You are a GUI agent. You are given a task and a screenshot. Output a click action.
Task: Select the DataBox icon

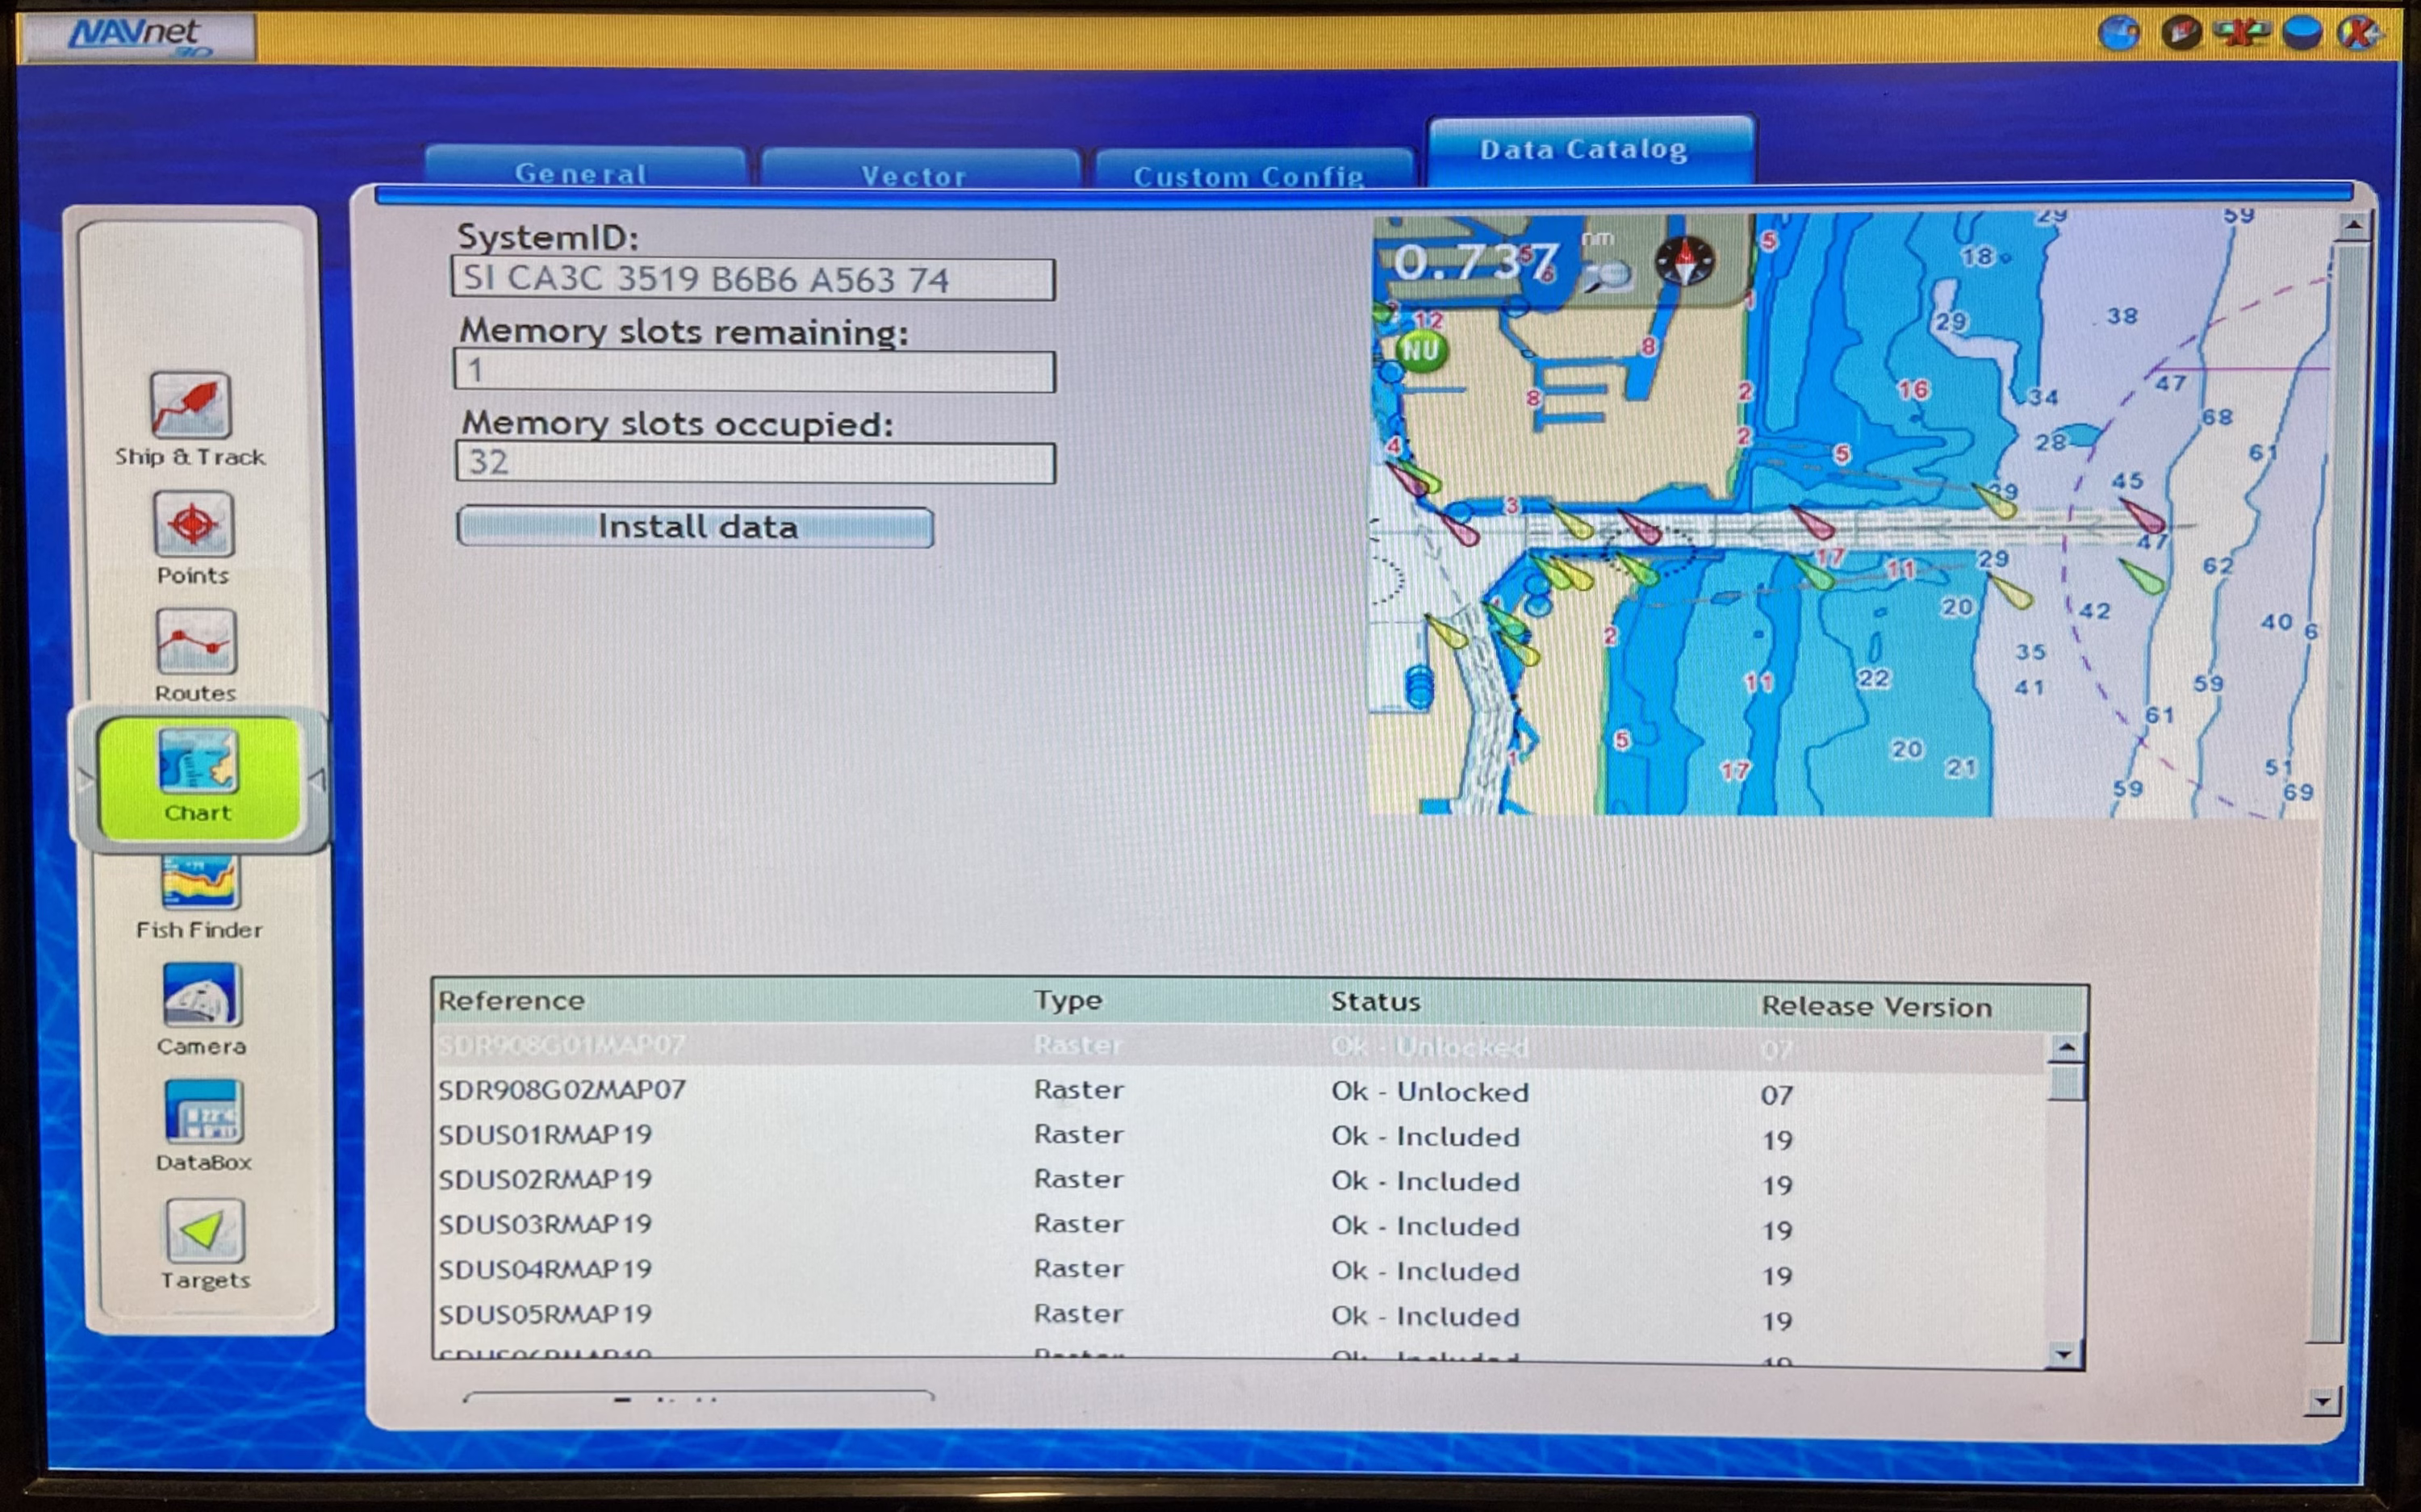tap(203, 1112)
